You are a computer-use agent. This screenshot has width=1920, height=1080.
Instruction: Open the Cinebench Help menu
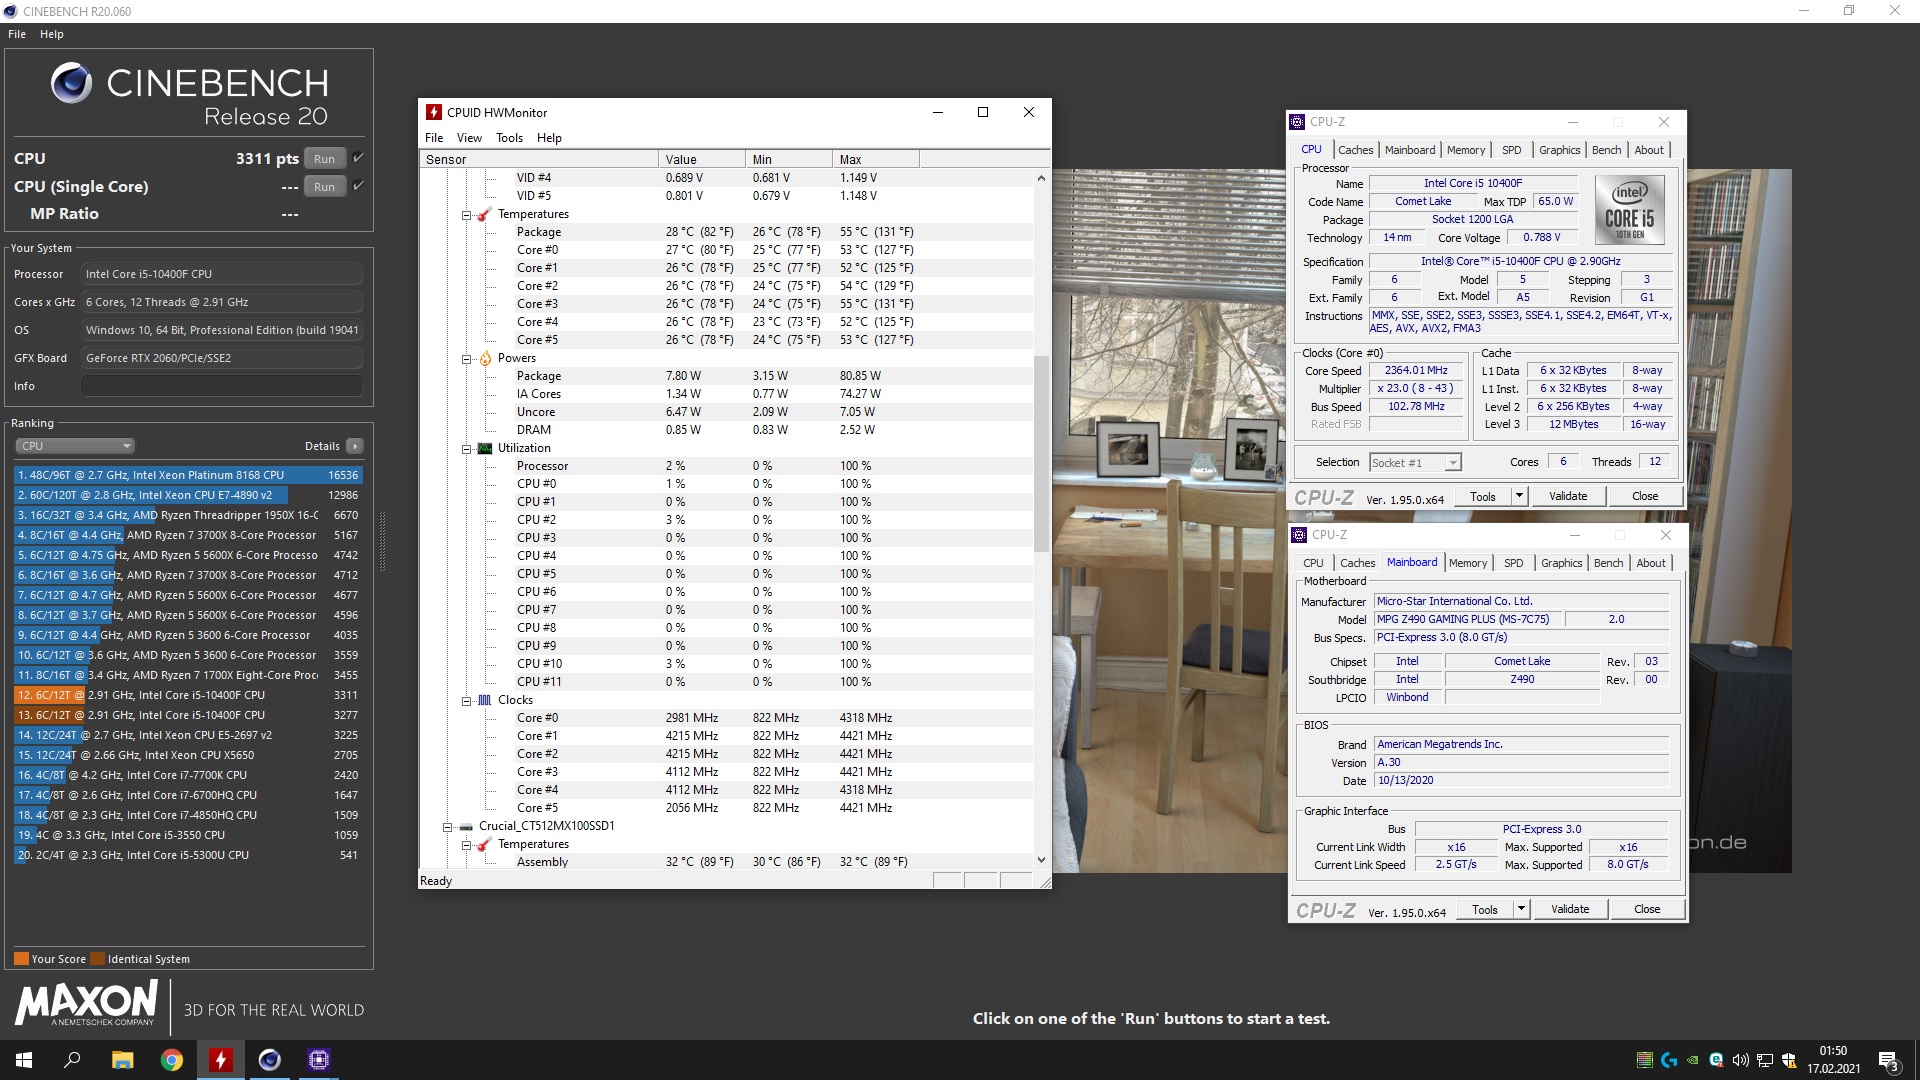[x=52, y=34]
